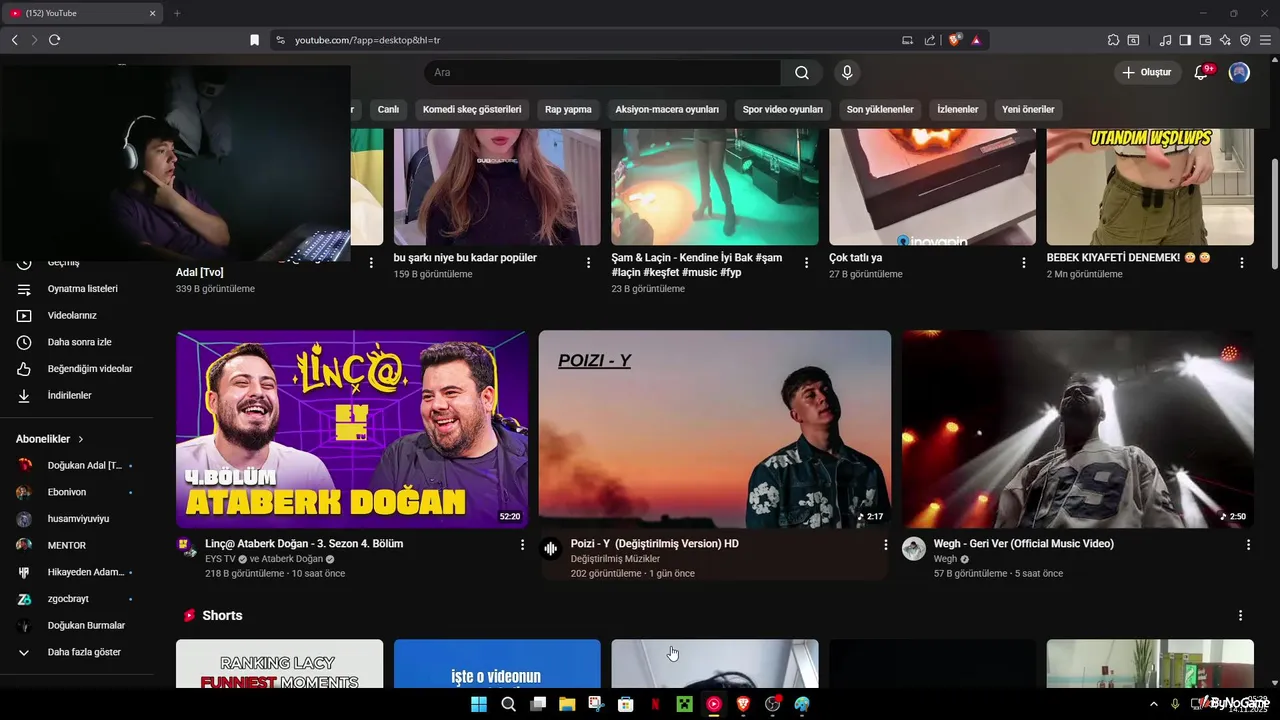Select Komedi skeç gösterileri chip
Screen dimensions: 1280x720
tap(472, 110)
